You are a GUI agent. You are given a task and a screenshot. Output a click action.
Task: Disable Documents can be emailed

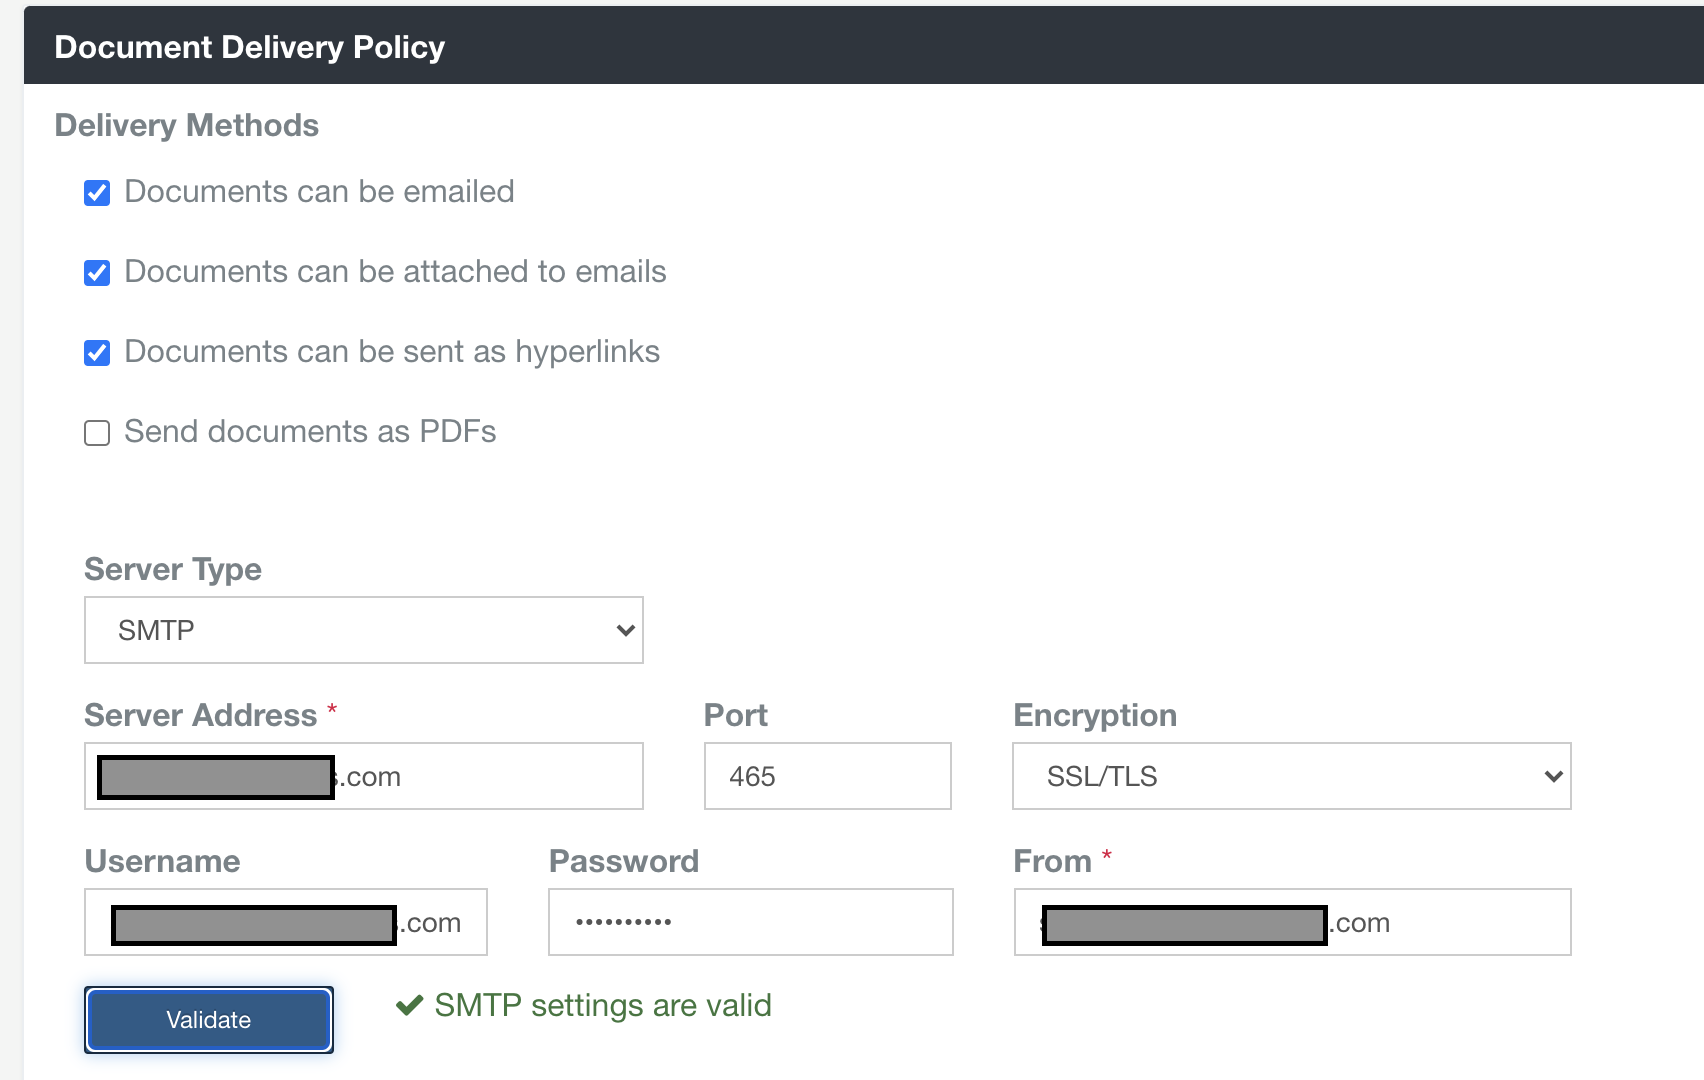[96, 192]
